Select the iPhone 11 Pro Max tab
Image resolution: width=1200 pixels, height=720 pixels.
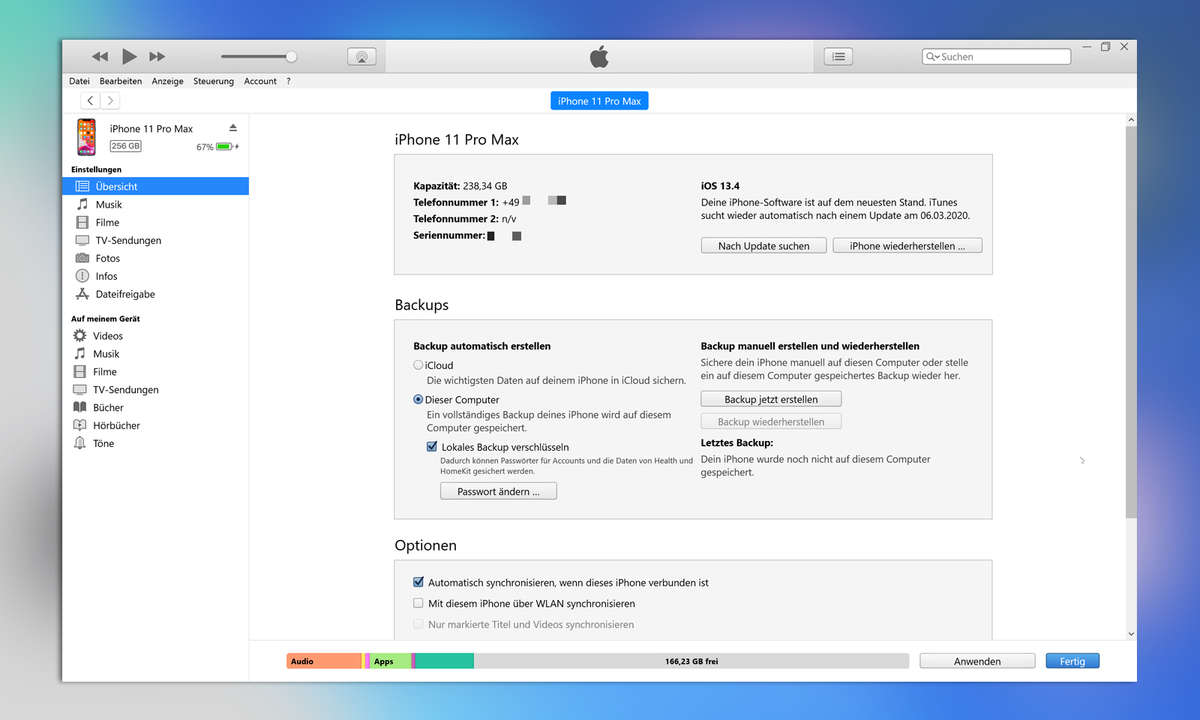599,101
